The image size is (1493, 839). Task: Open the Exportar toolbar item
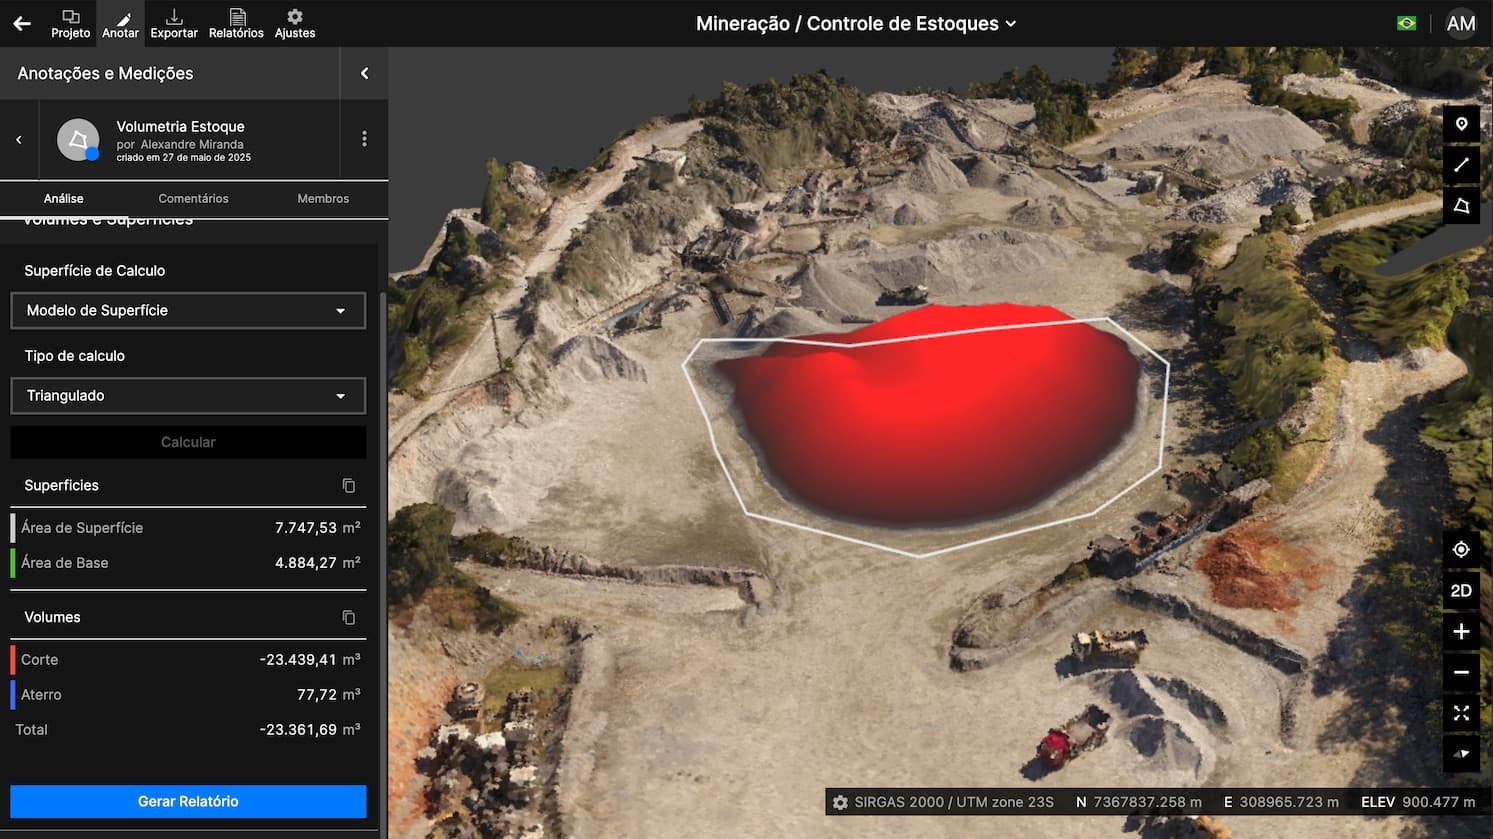(174, 24)
